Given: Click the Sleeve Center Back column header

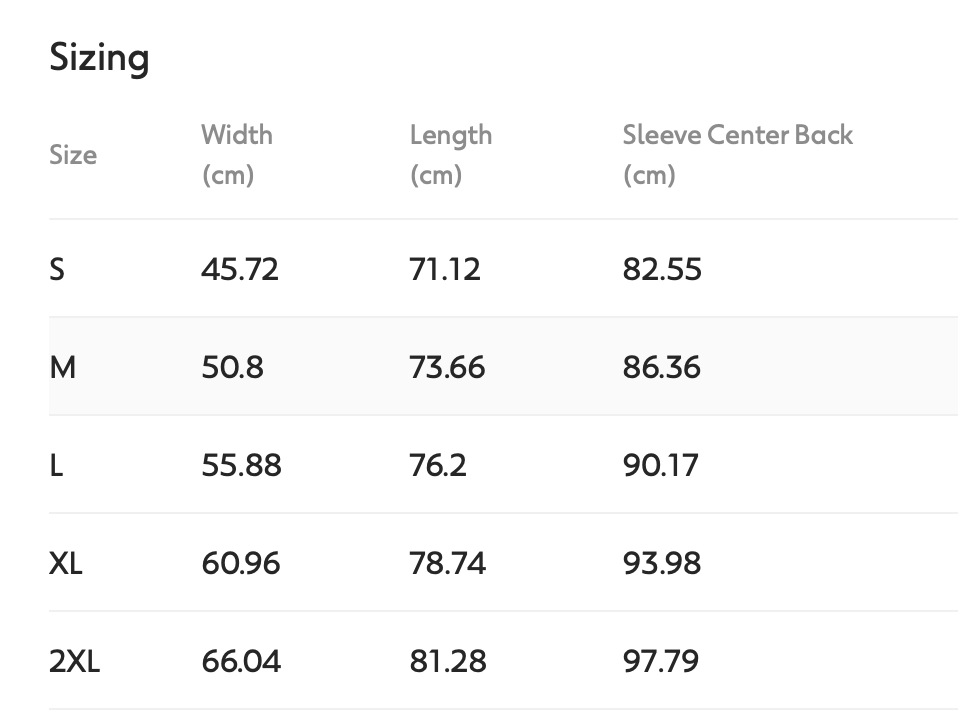Looking at the screenshot, I should 737,155.
